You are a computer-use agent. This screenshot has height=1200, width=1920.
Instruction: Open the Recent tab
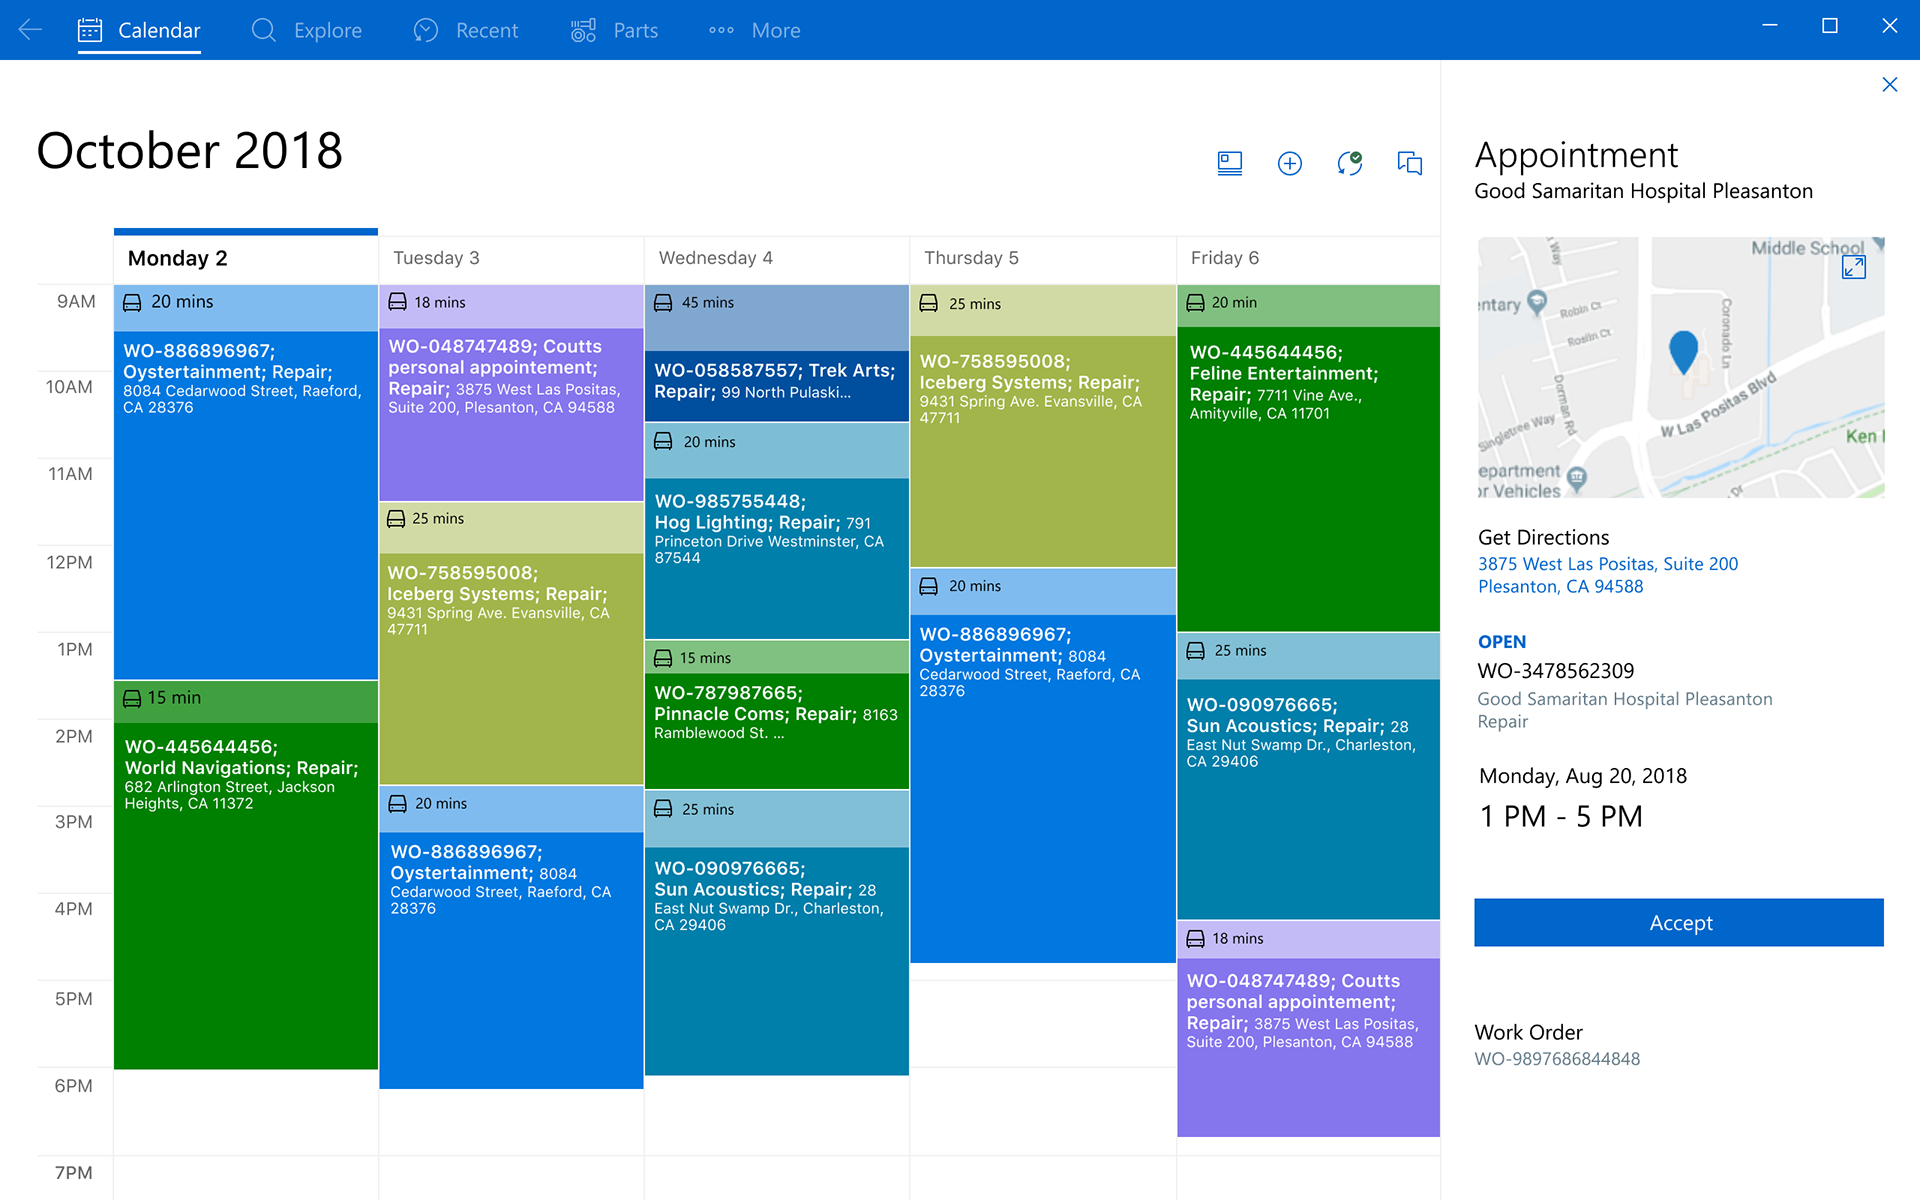[x=466, y=30]
